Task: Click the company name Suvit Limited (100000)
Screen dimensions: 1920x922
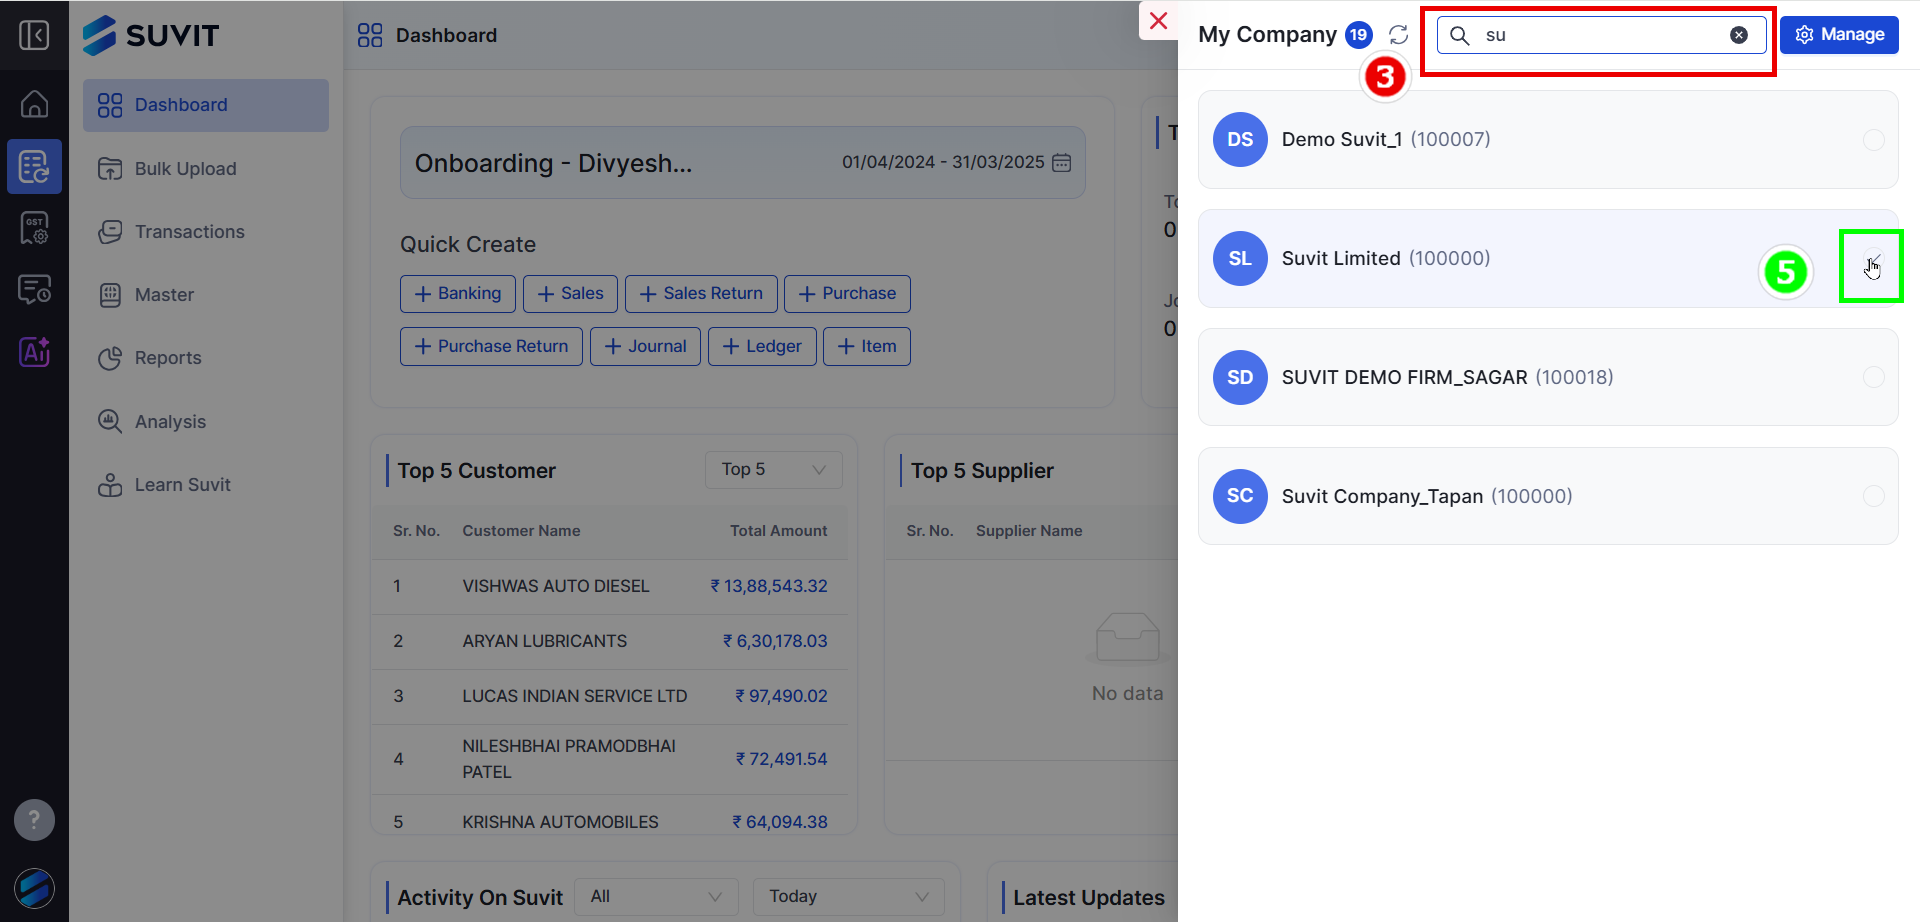Action: tap(1386, 259)
